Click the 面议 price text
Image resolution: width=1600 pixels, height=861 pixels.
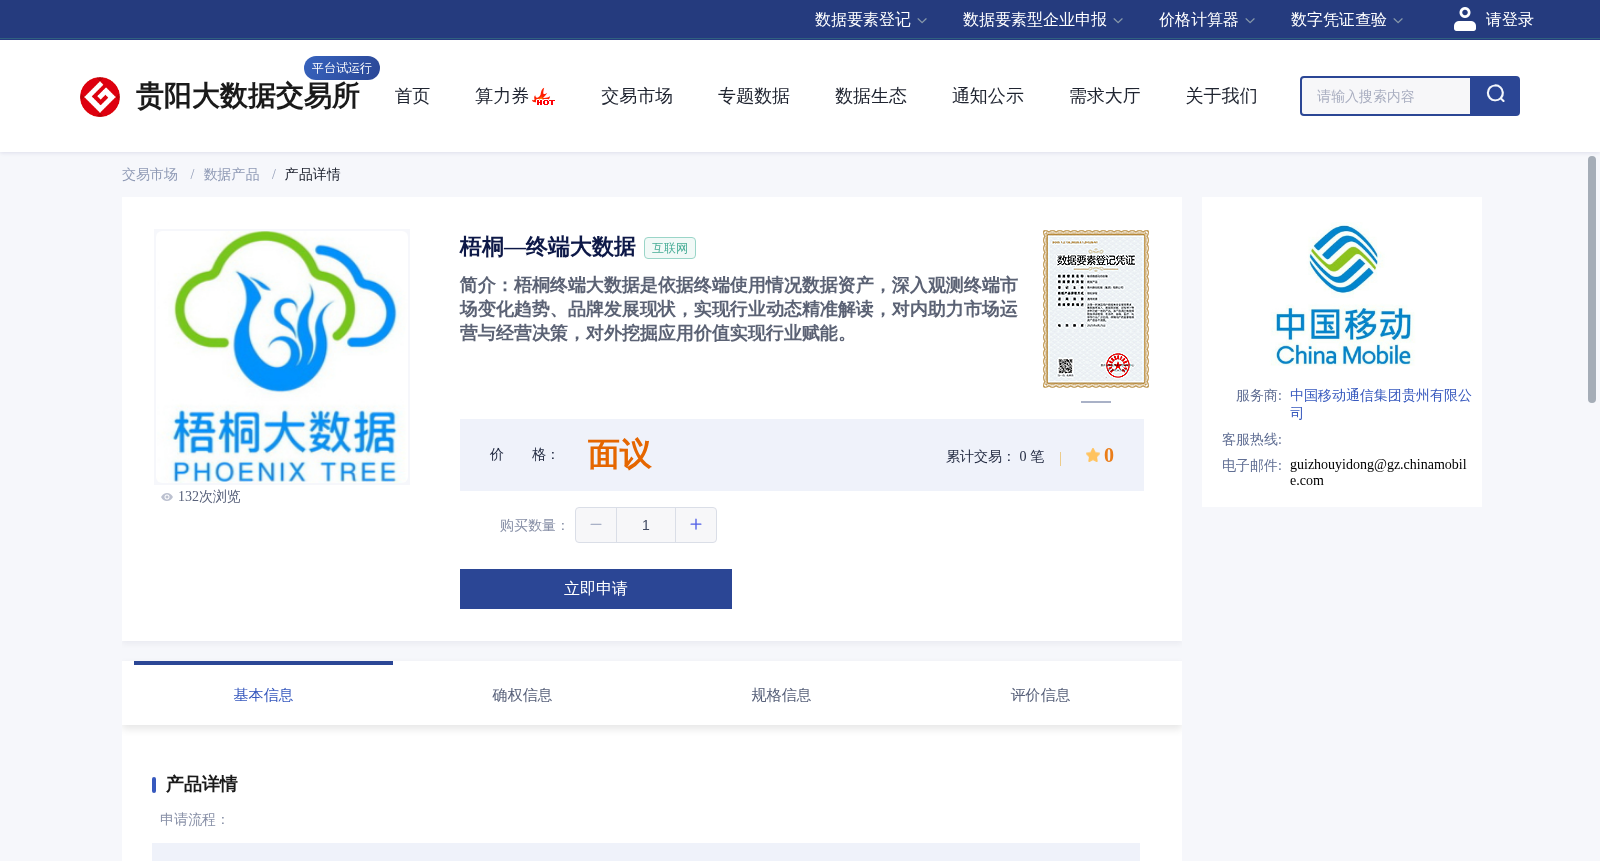(619, 455)
